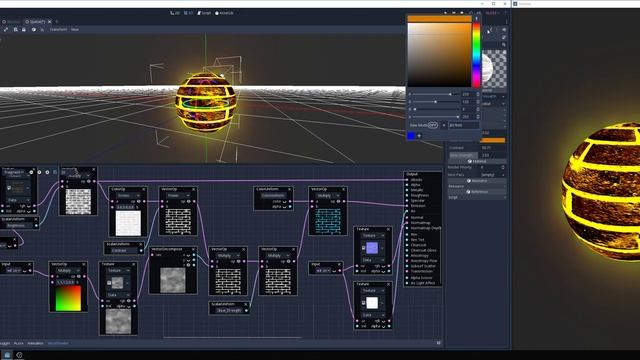The height and width of the screenshot is (360, 640).
Task: Open Data type dropdown on white Texture node
Action: coord(372,315)
